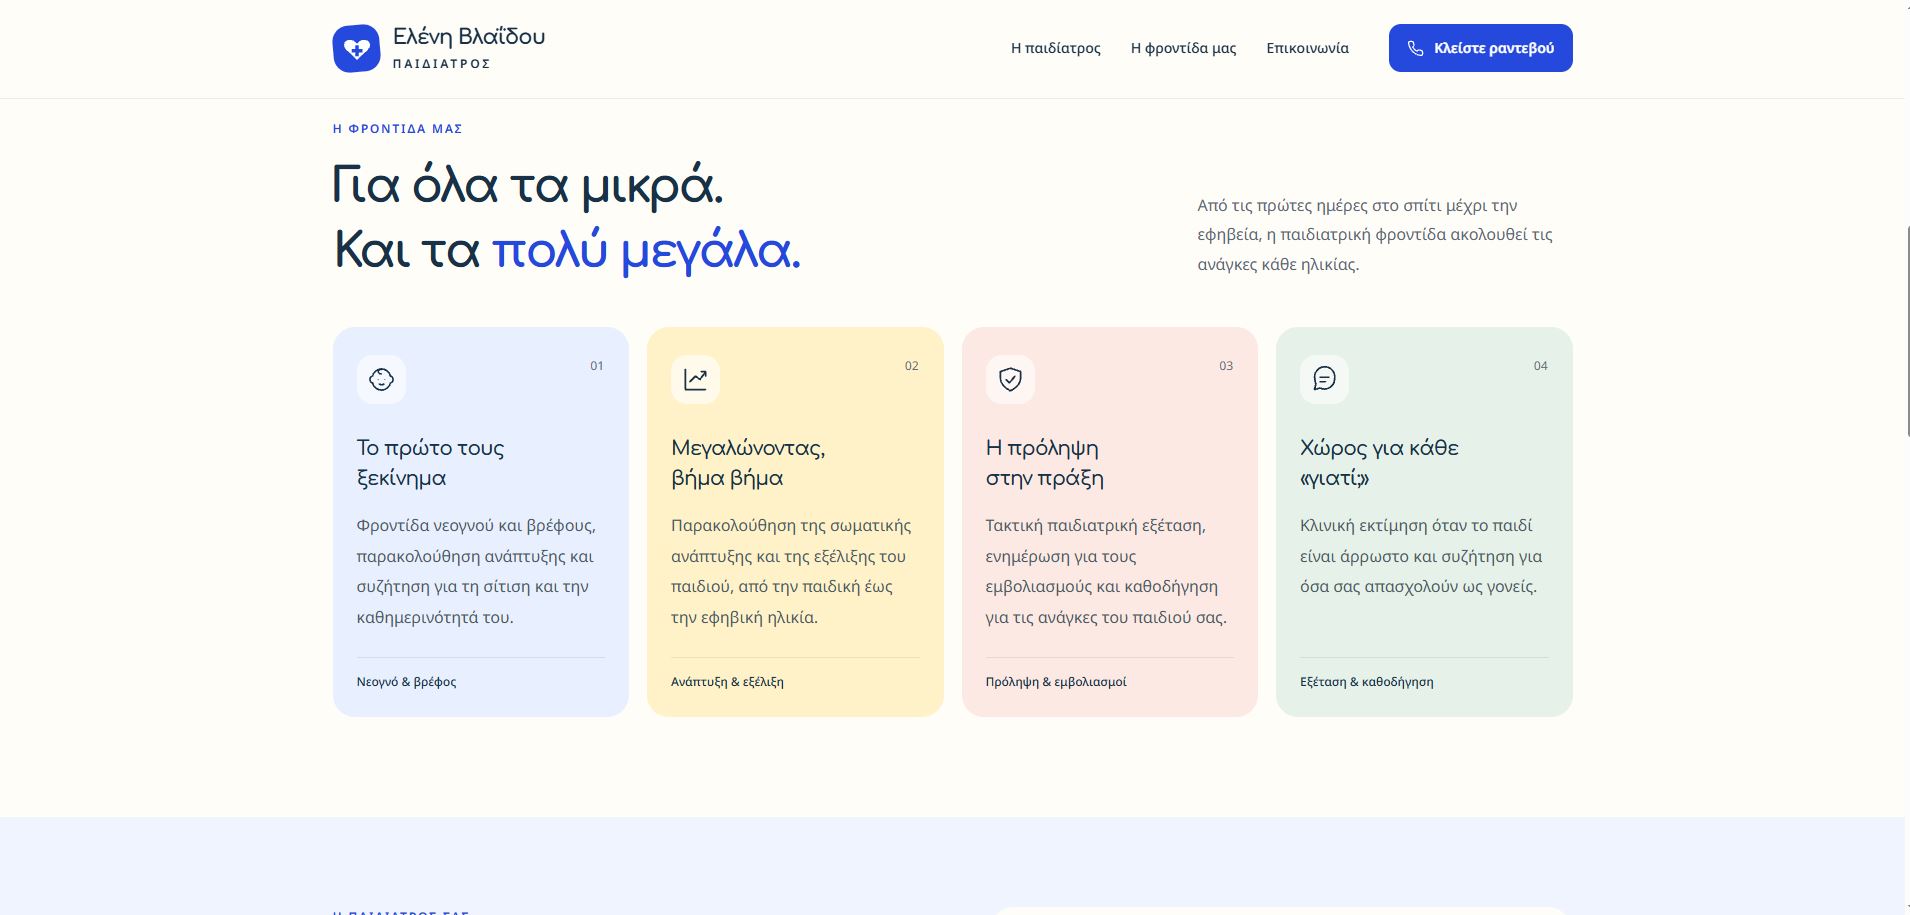Click the description starting 'Παρακολούθηση της σωματικής'

[x=791, y=571]
